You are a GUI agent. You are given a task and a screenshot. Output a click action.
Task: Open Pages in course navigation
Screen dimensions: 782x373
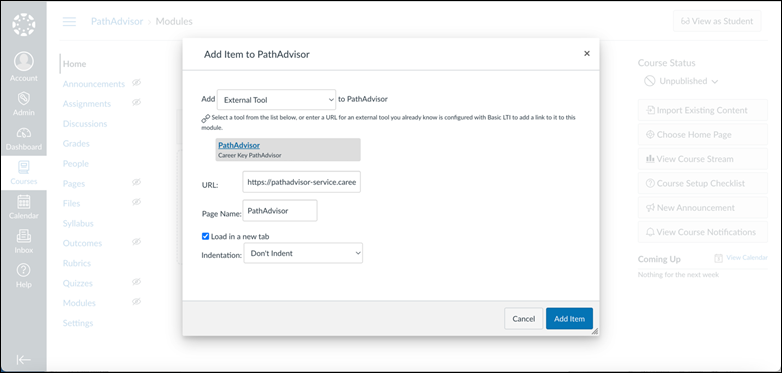[74, 184]
